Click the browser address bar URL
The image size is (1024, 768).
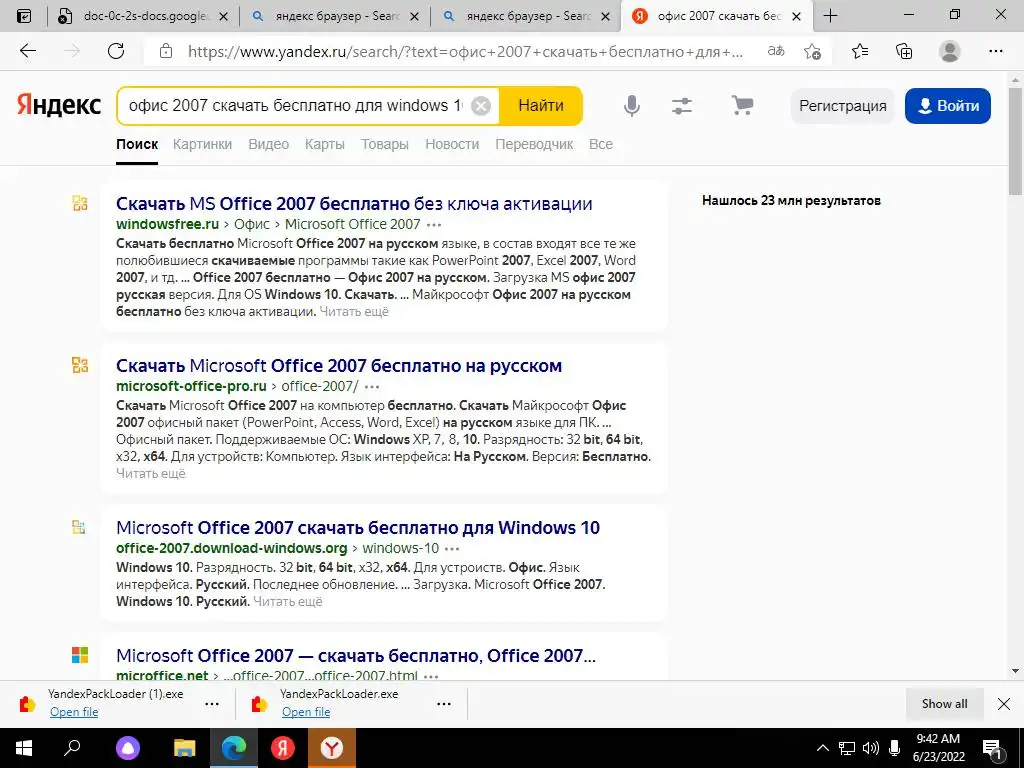pyautogui.click(x=465, y=51)
